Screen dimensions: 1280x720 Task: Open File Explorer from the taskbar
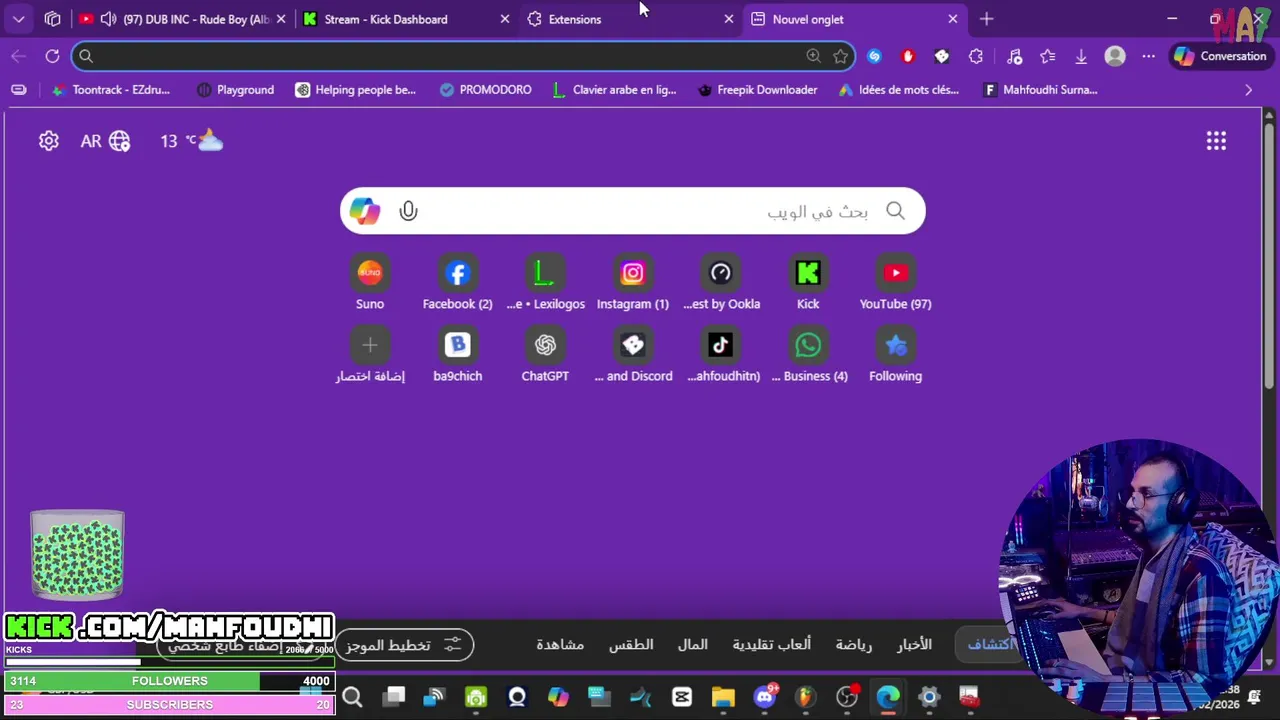coord(723,697)
